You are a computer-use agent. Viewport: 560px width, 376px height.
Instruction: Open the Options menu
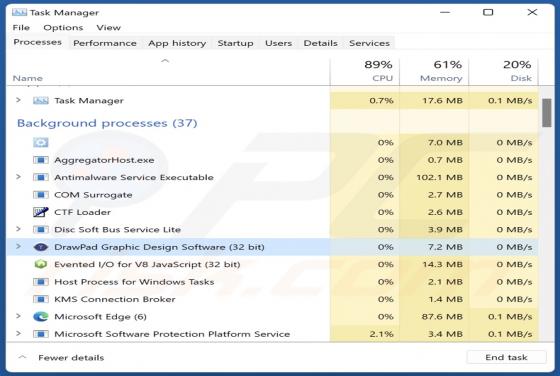click(x=63, y=27)
